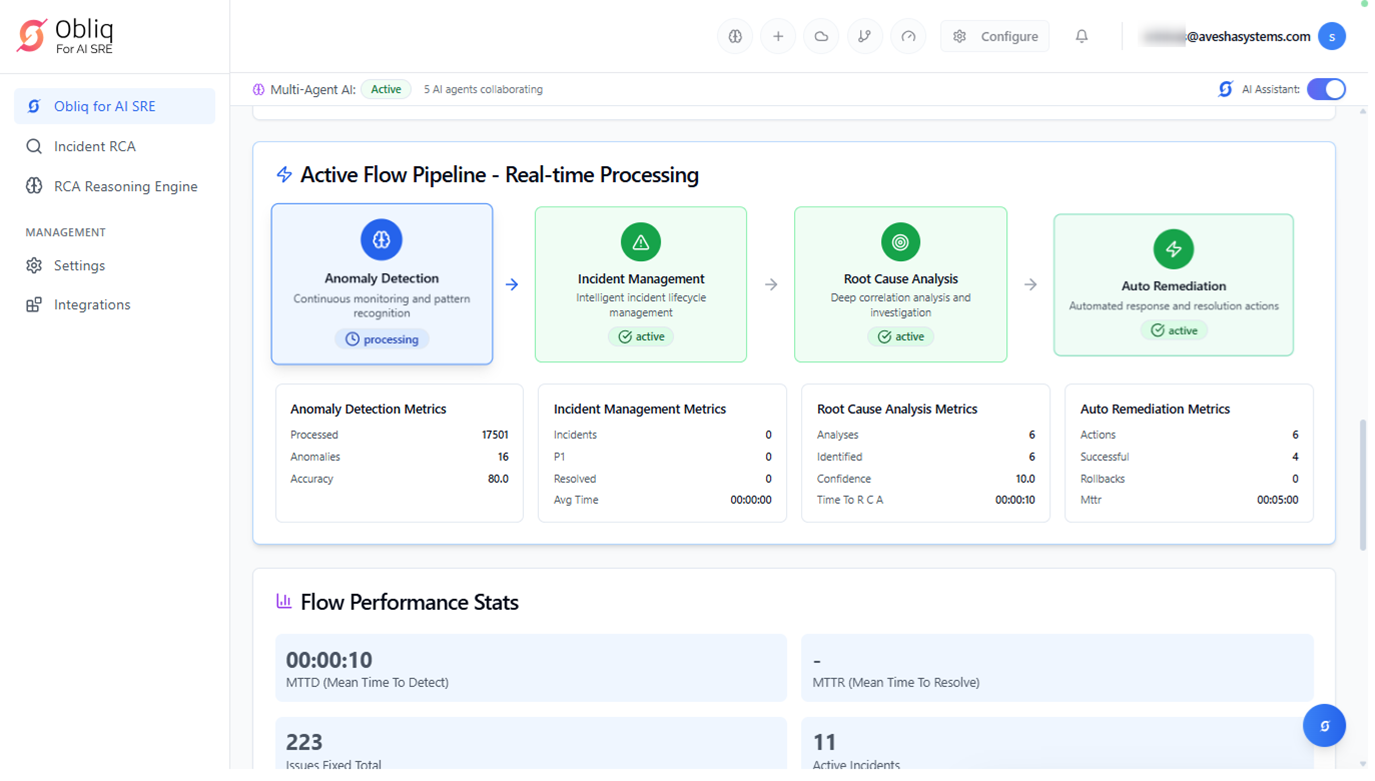Image resolution: width=1375 pixels, height=781 pixels.
Task: Click the Configure button
Action: pos(995,36)
